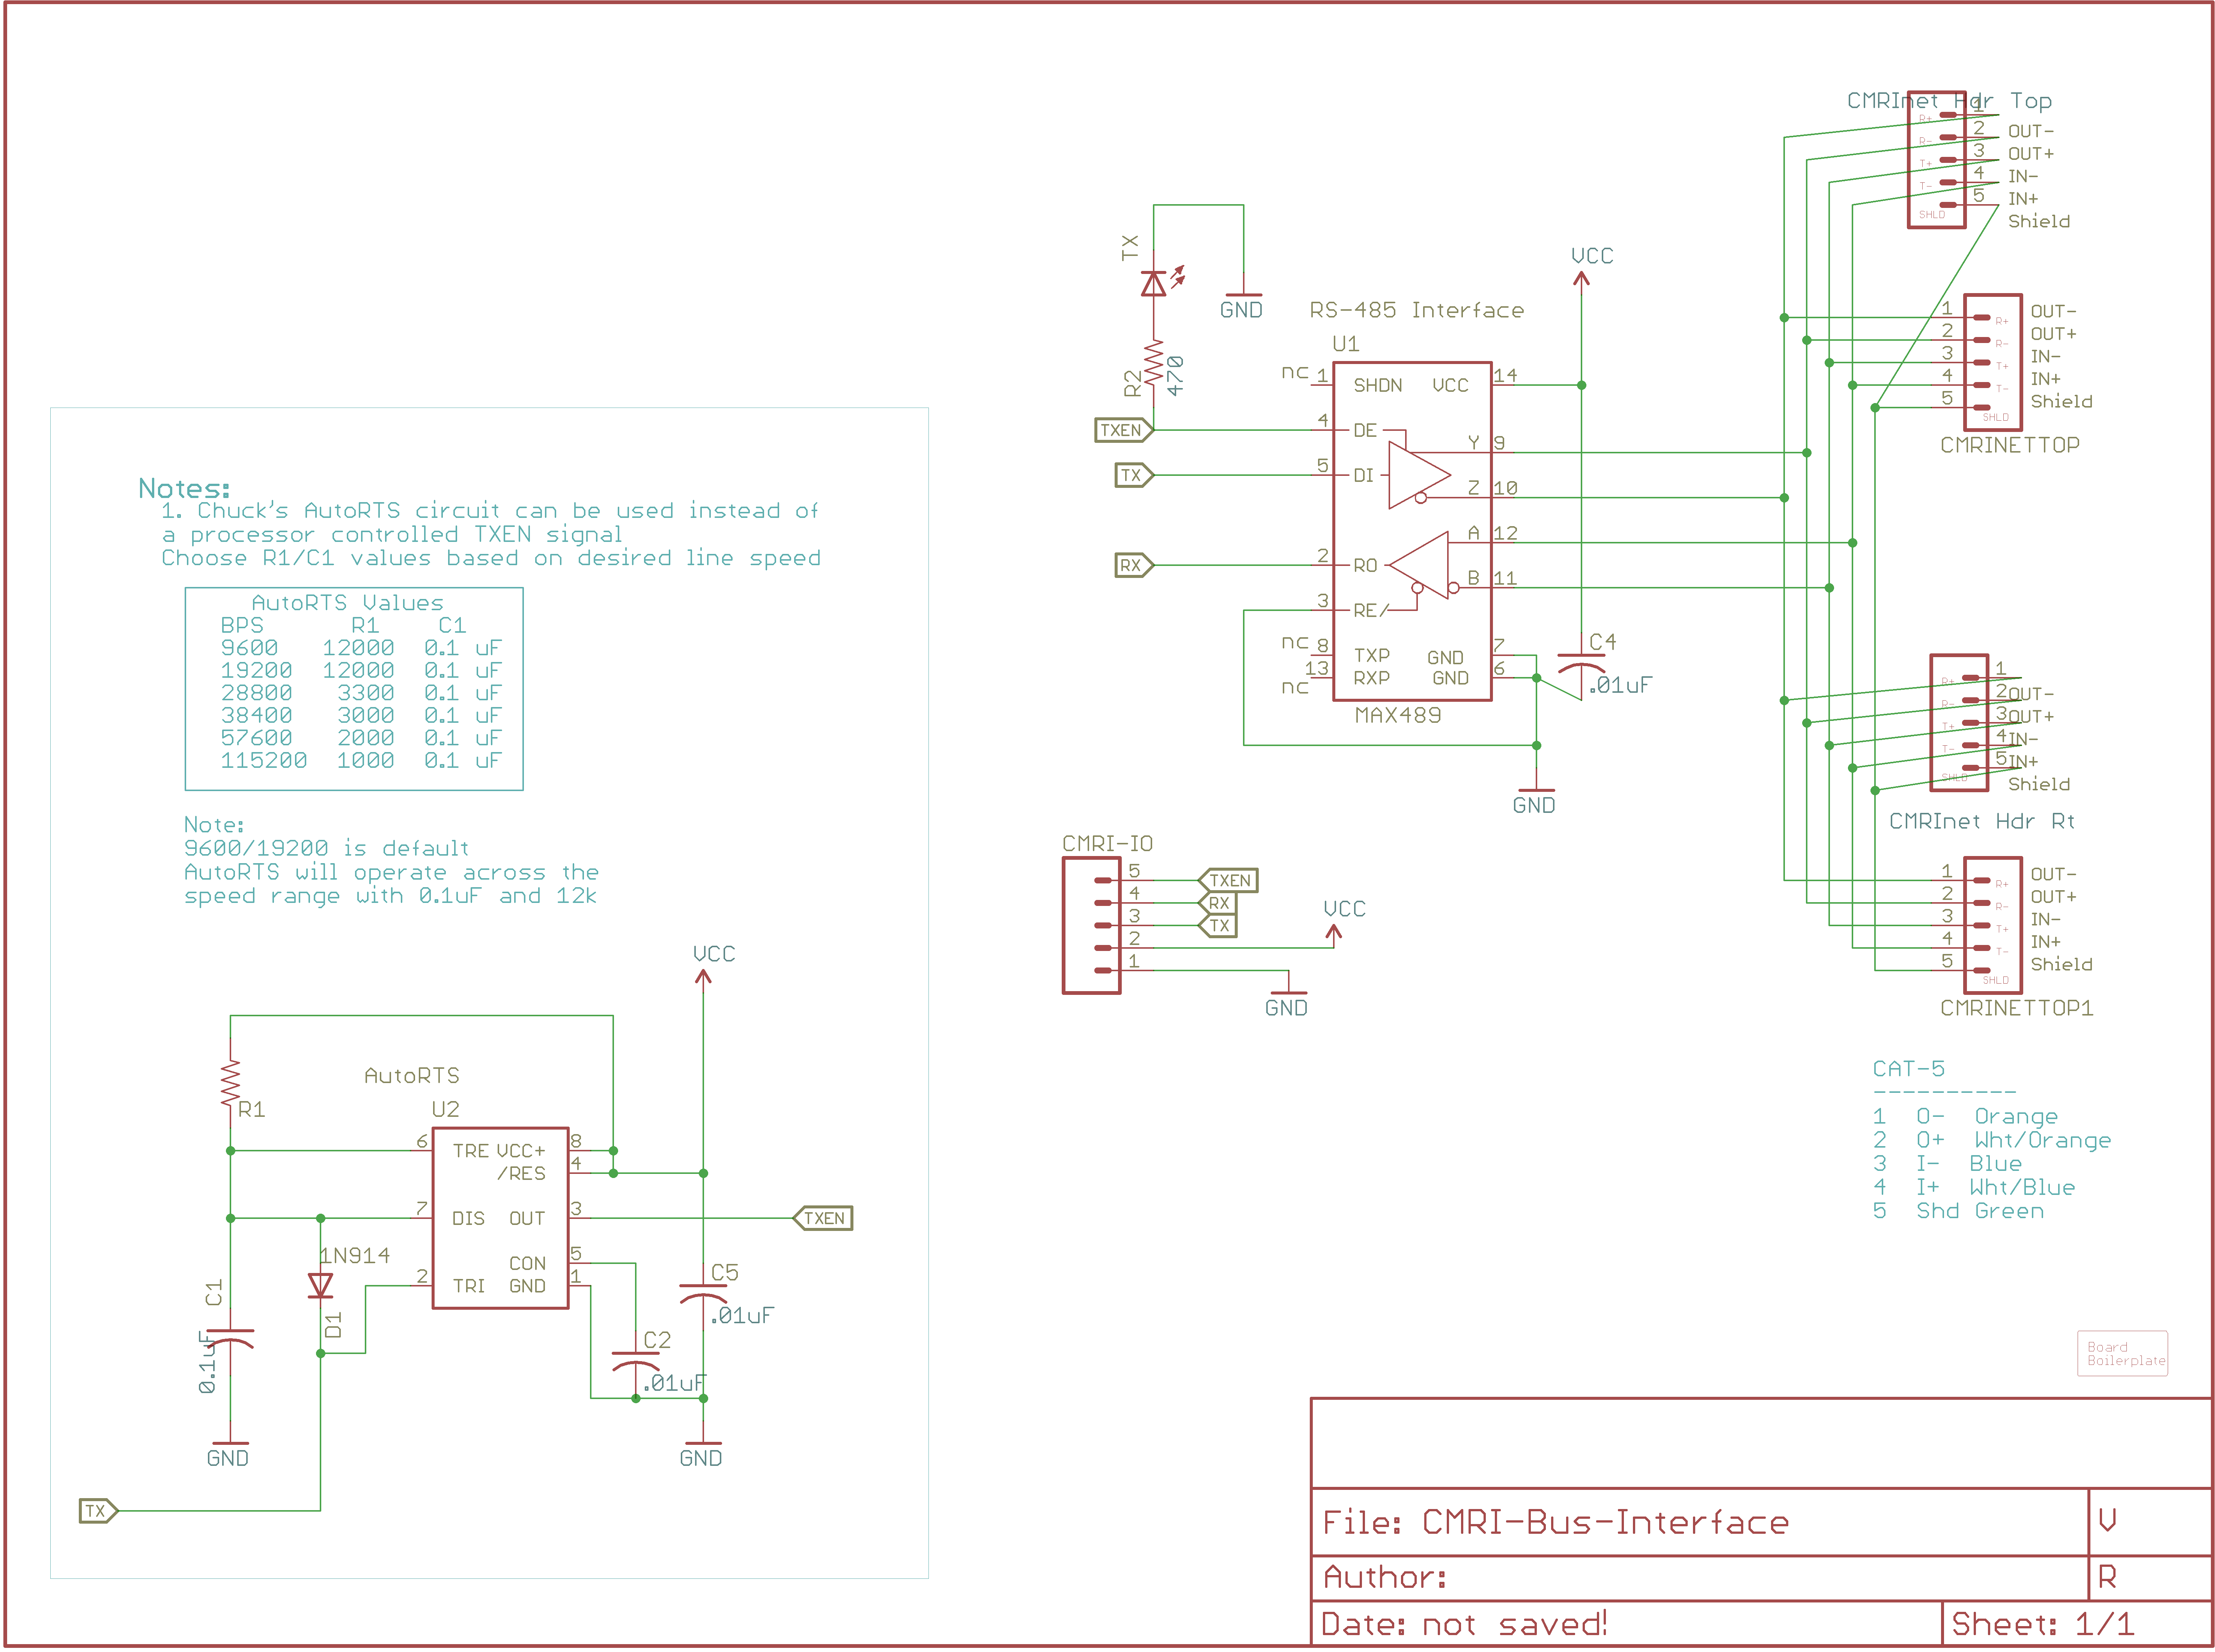
Task: Select the CMRI-IO connector body
Action: [x=1091, y=925]
